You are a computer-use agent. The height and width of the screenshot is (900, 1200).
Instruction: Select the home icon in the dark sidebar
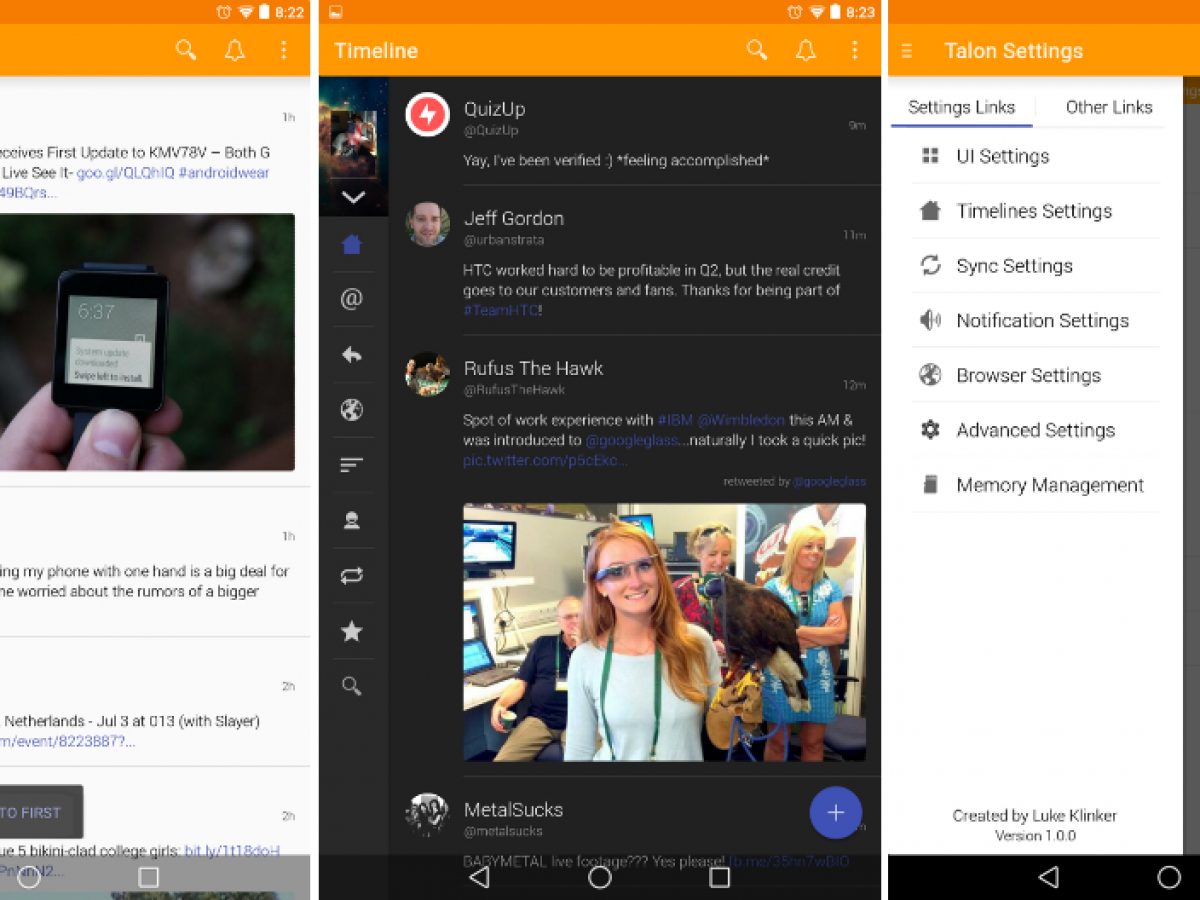pos(352,245)
